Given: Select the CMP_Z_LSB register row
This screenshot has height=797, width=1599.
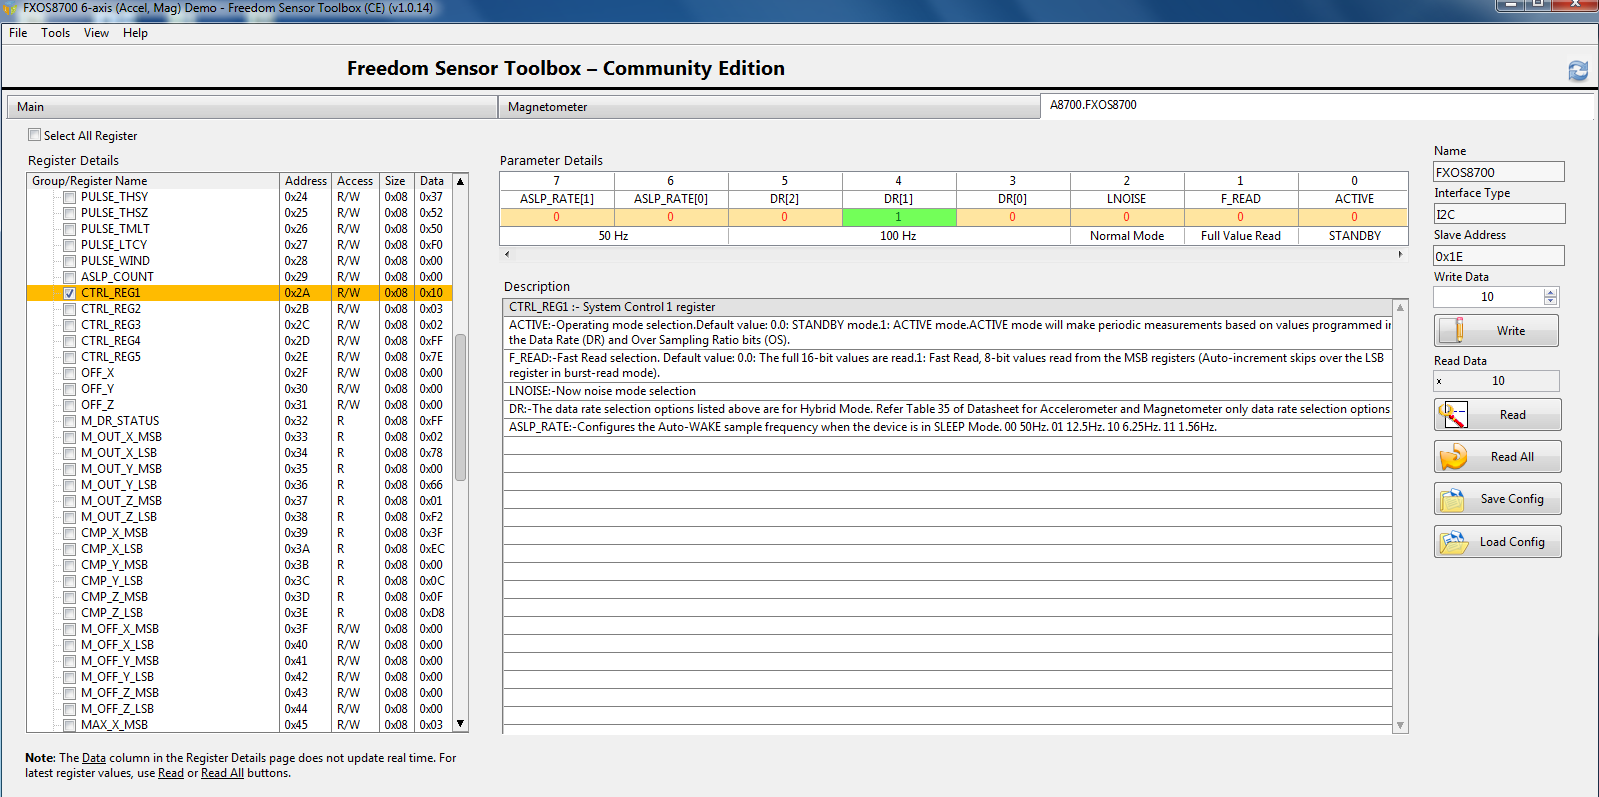Looking at the screenshot, I should [240, 613].
